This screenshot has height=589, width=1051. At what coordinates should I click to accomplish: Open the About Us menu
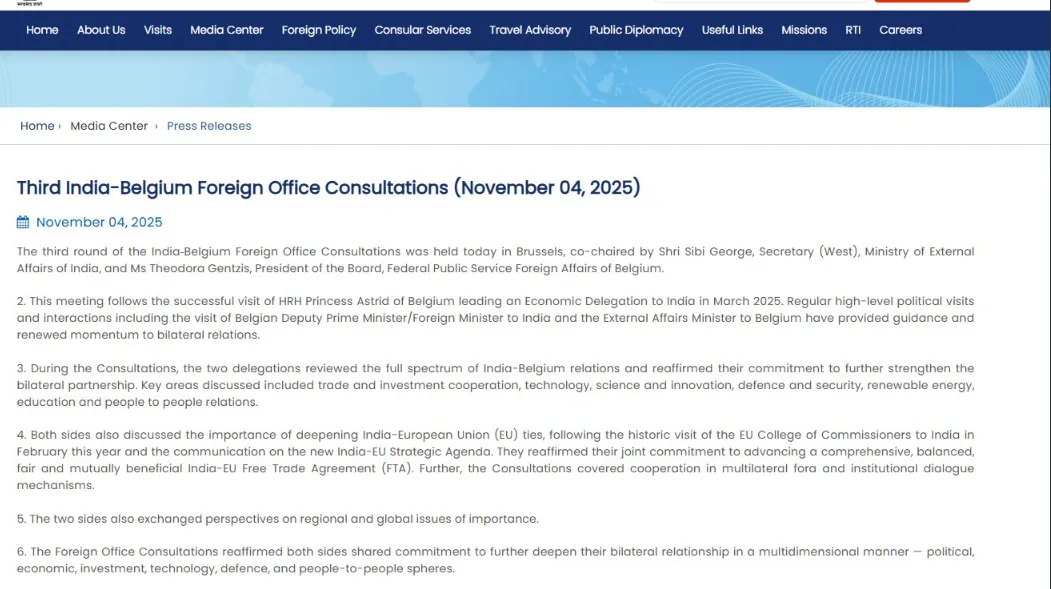pyautogui.click(x=101, y=30)
